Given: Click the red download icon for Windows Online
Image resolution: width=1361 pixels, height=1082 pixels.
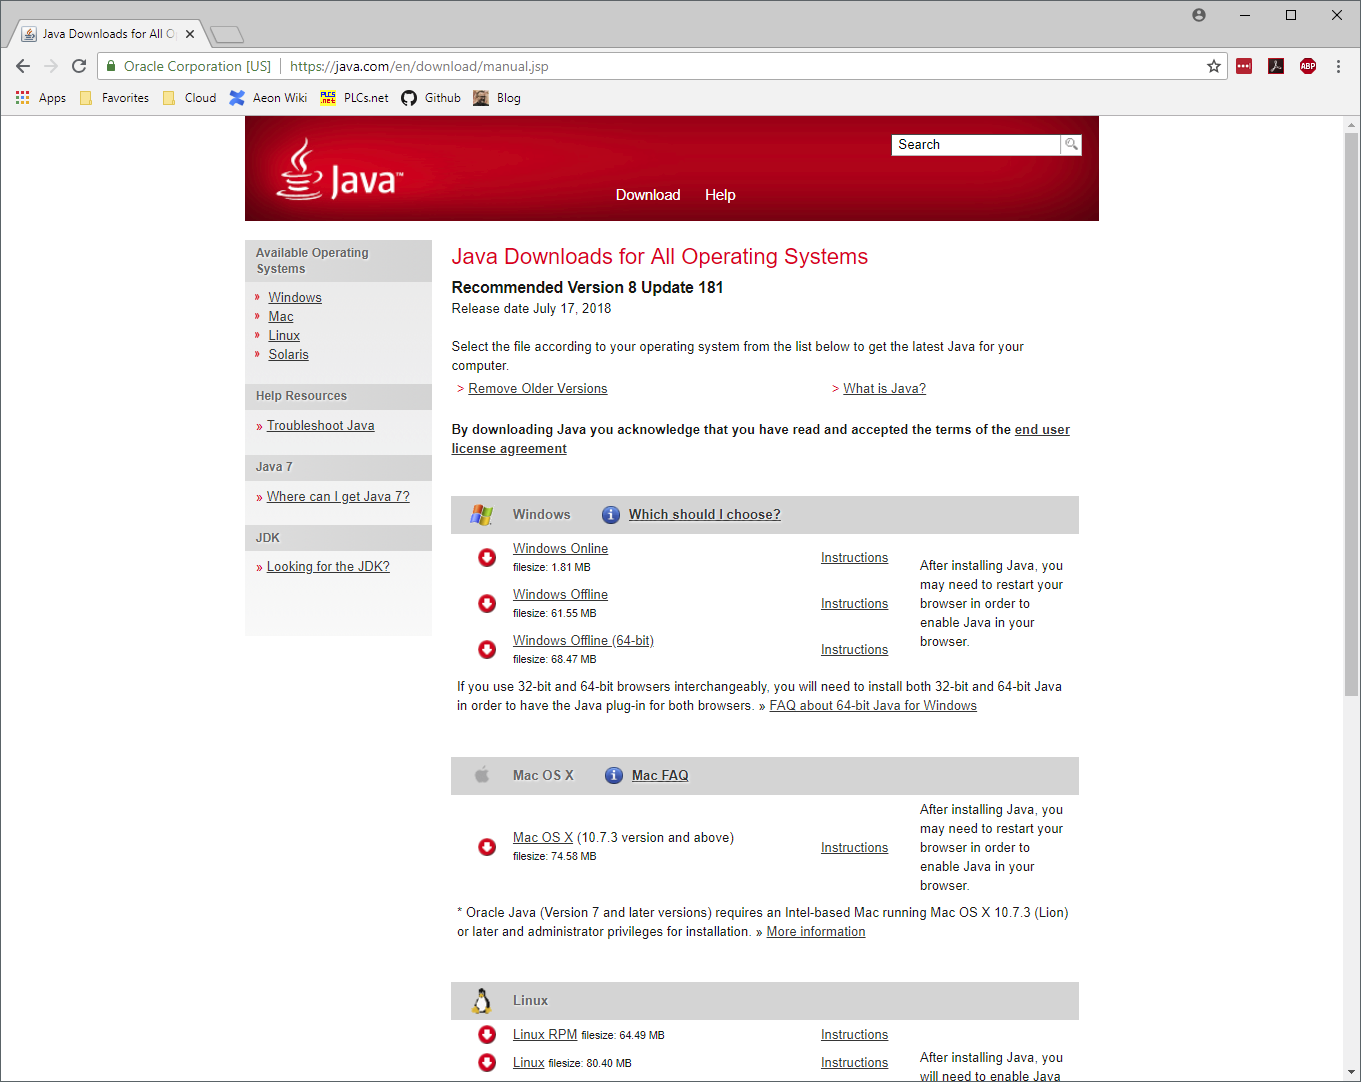Looking at the screenshot, I should tap(487, 558).
